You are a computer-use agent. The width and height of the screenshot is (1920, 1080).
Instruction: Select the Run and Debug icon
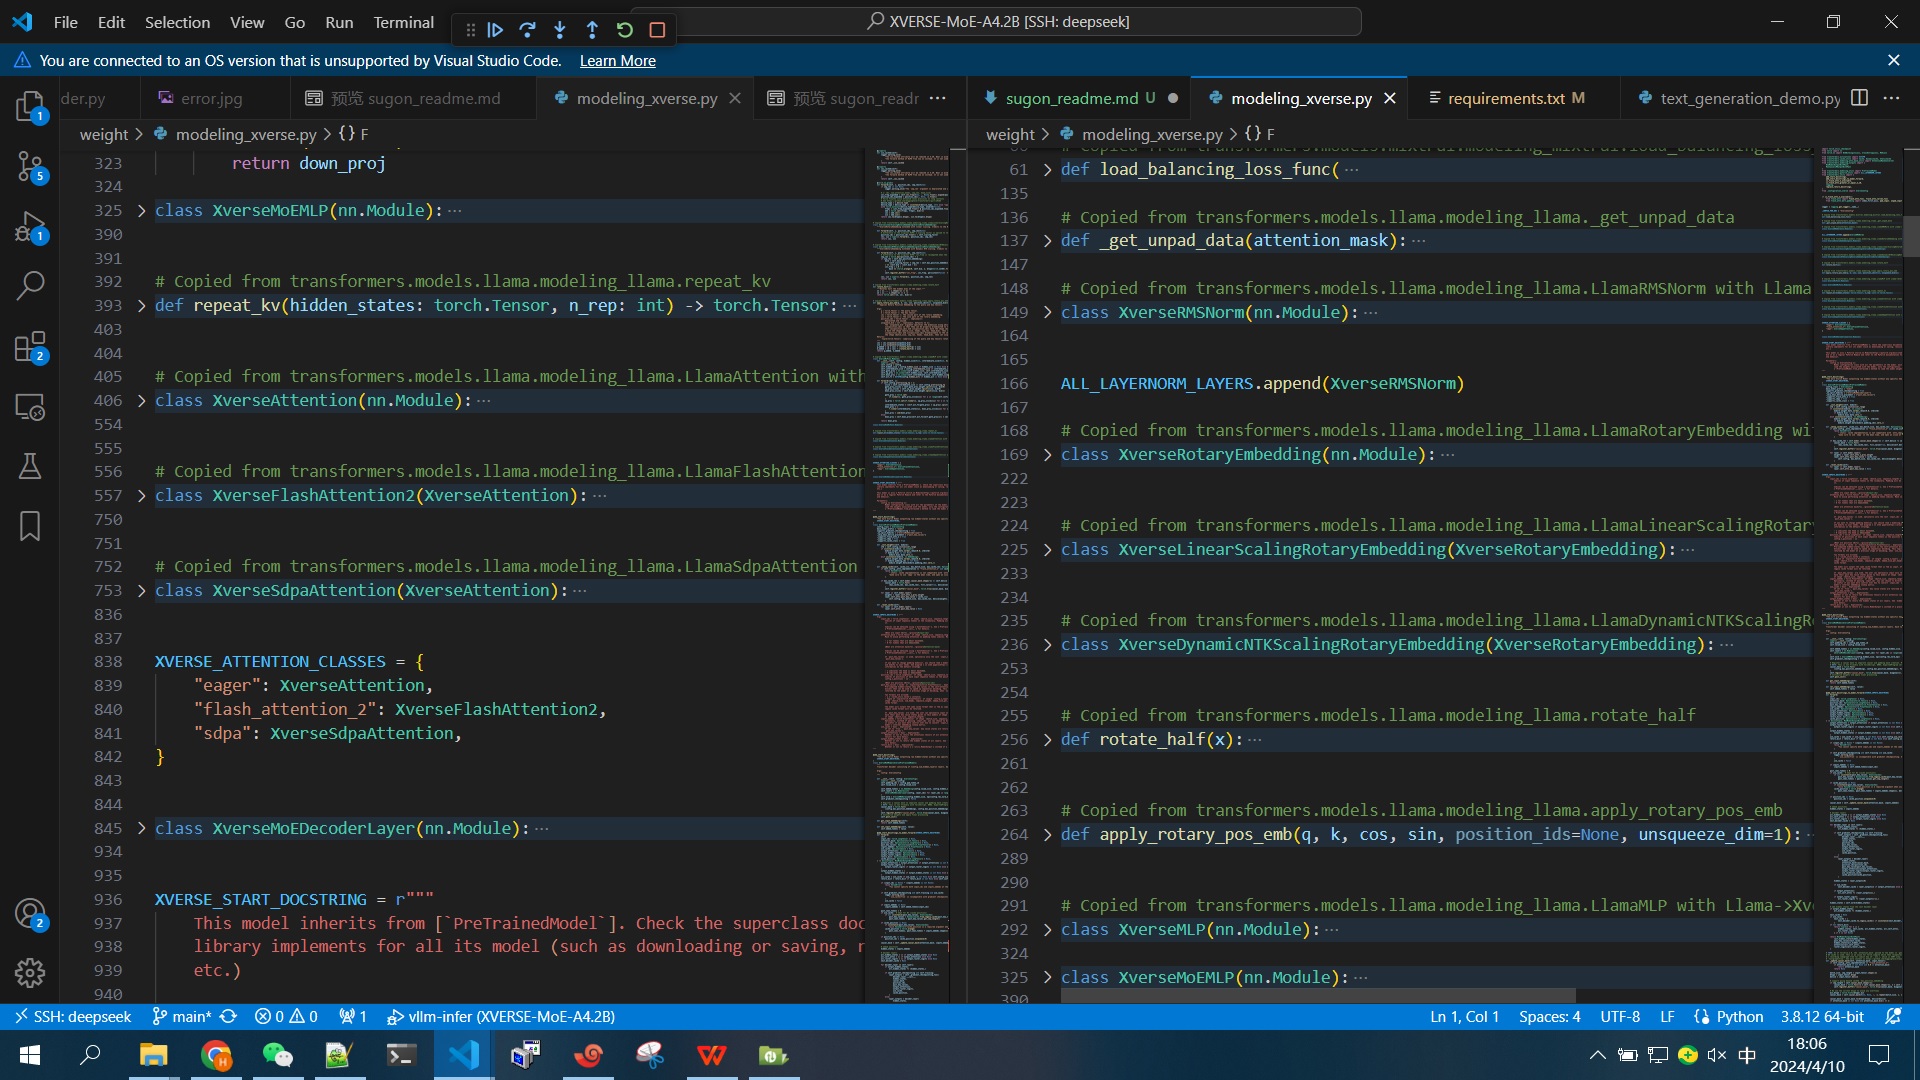pyautogui.click(x=30, y=228)
